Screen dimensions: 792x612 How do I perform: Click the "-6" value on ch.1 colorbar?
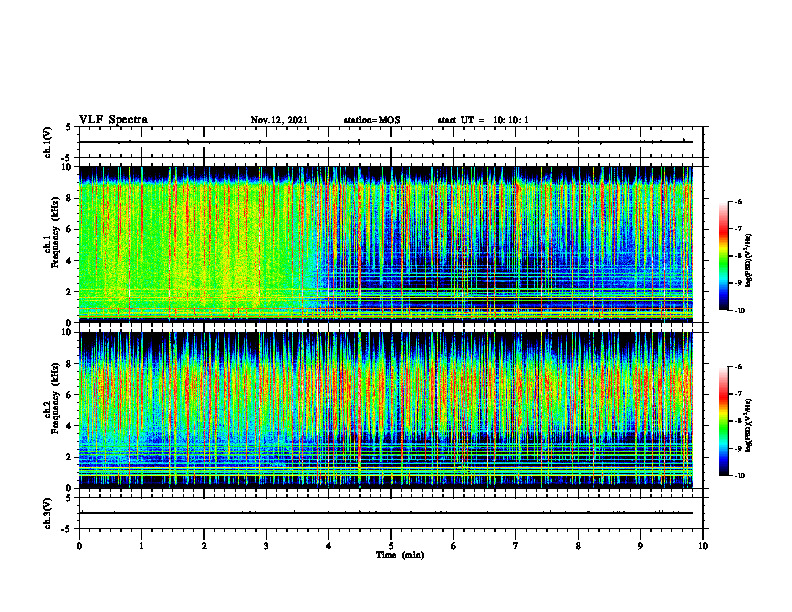tap(737, 201)
